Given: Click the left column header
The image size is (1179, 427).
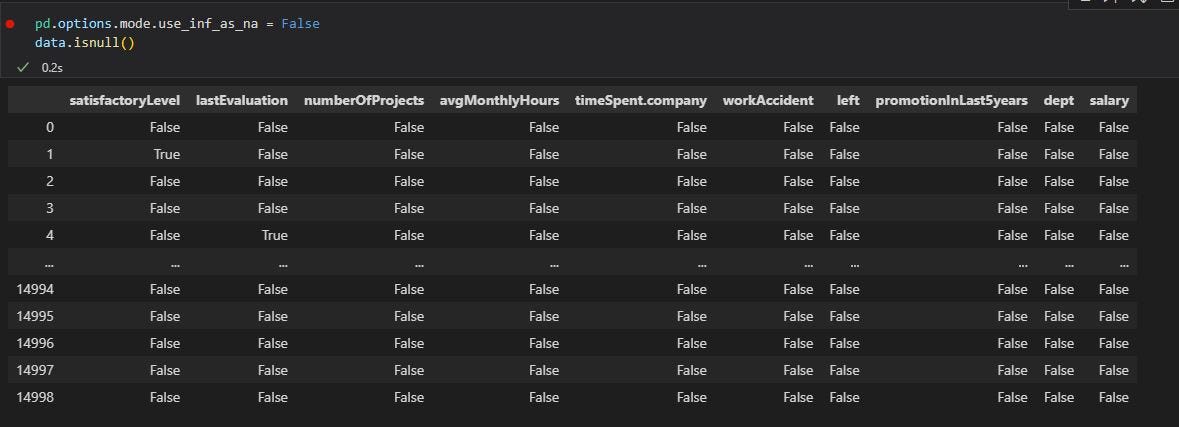Looking at the screenshot, I should click(848, 100).
